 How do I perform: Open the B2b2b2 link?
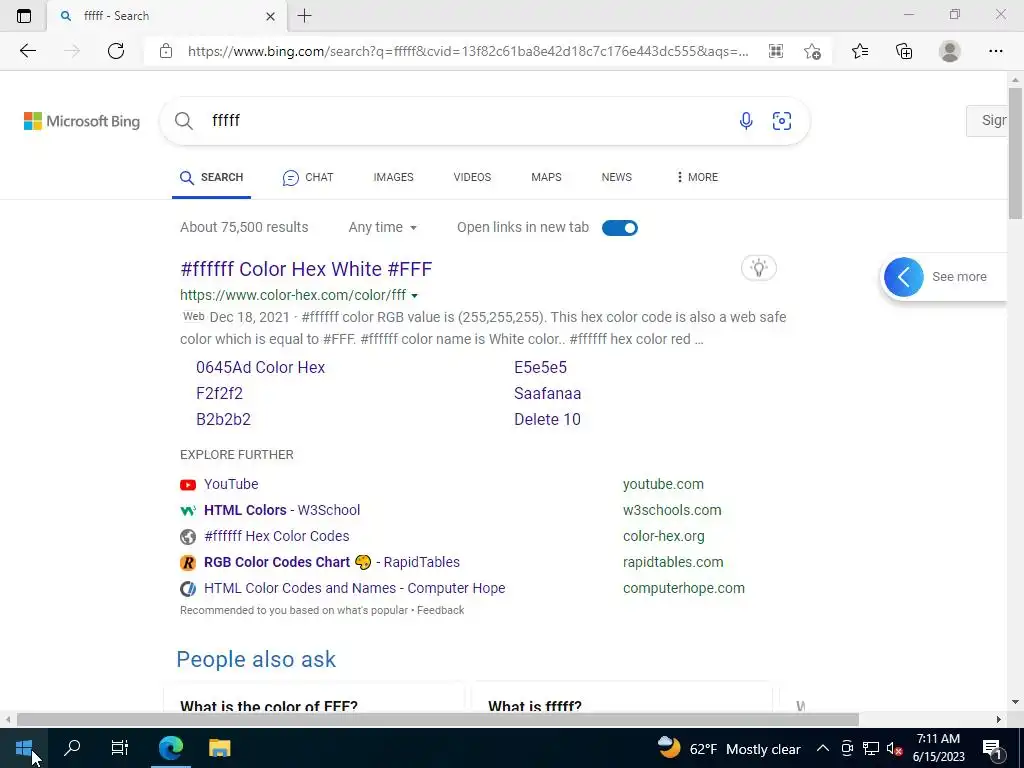[x=223, y=420]
